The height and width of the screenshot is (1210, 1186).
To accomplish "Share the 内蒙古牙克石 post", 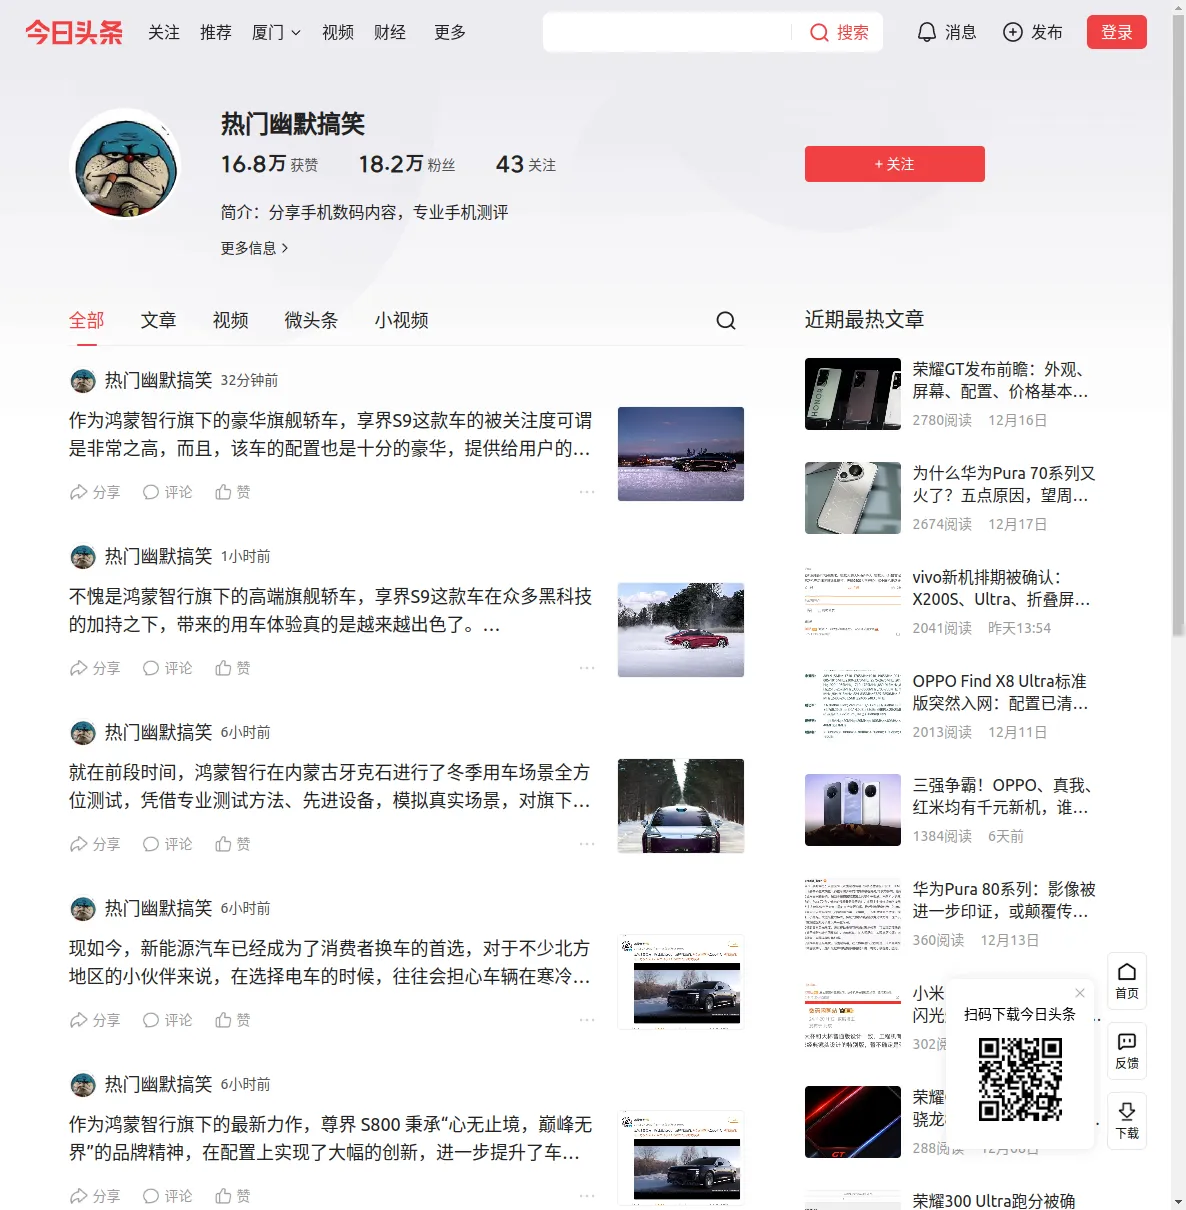I will 95,844.
